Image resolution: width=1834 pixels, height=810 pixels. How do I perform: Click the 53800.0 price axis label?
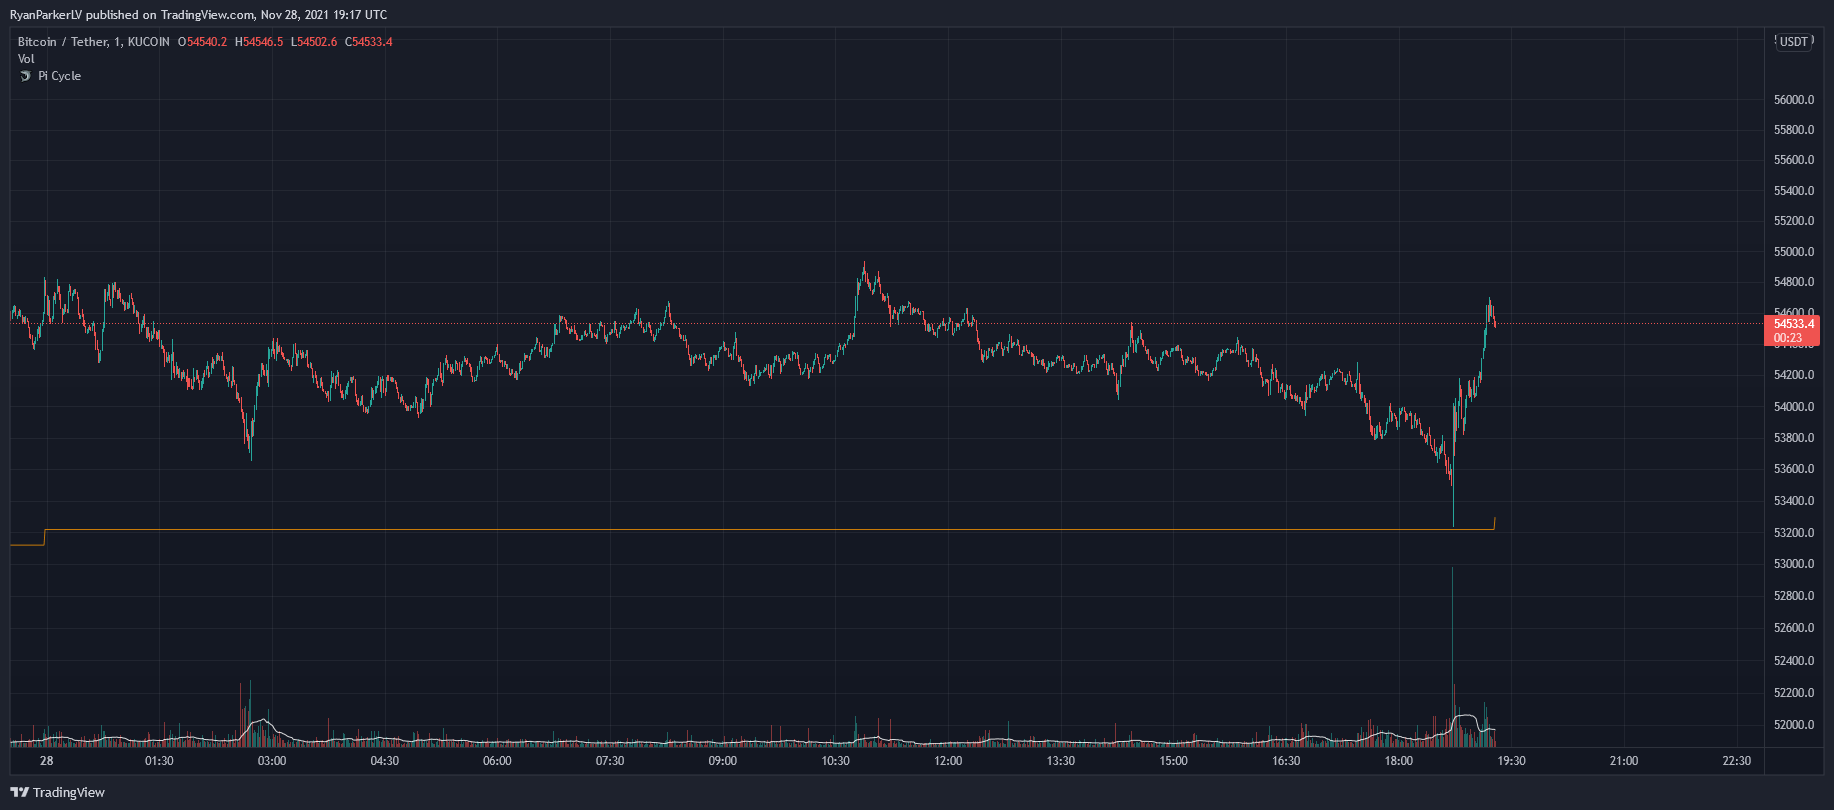pyautogui.click(x=1793, y=438)
